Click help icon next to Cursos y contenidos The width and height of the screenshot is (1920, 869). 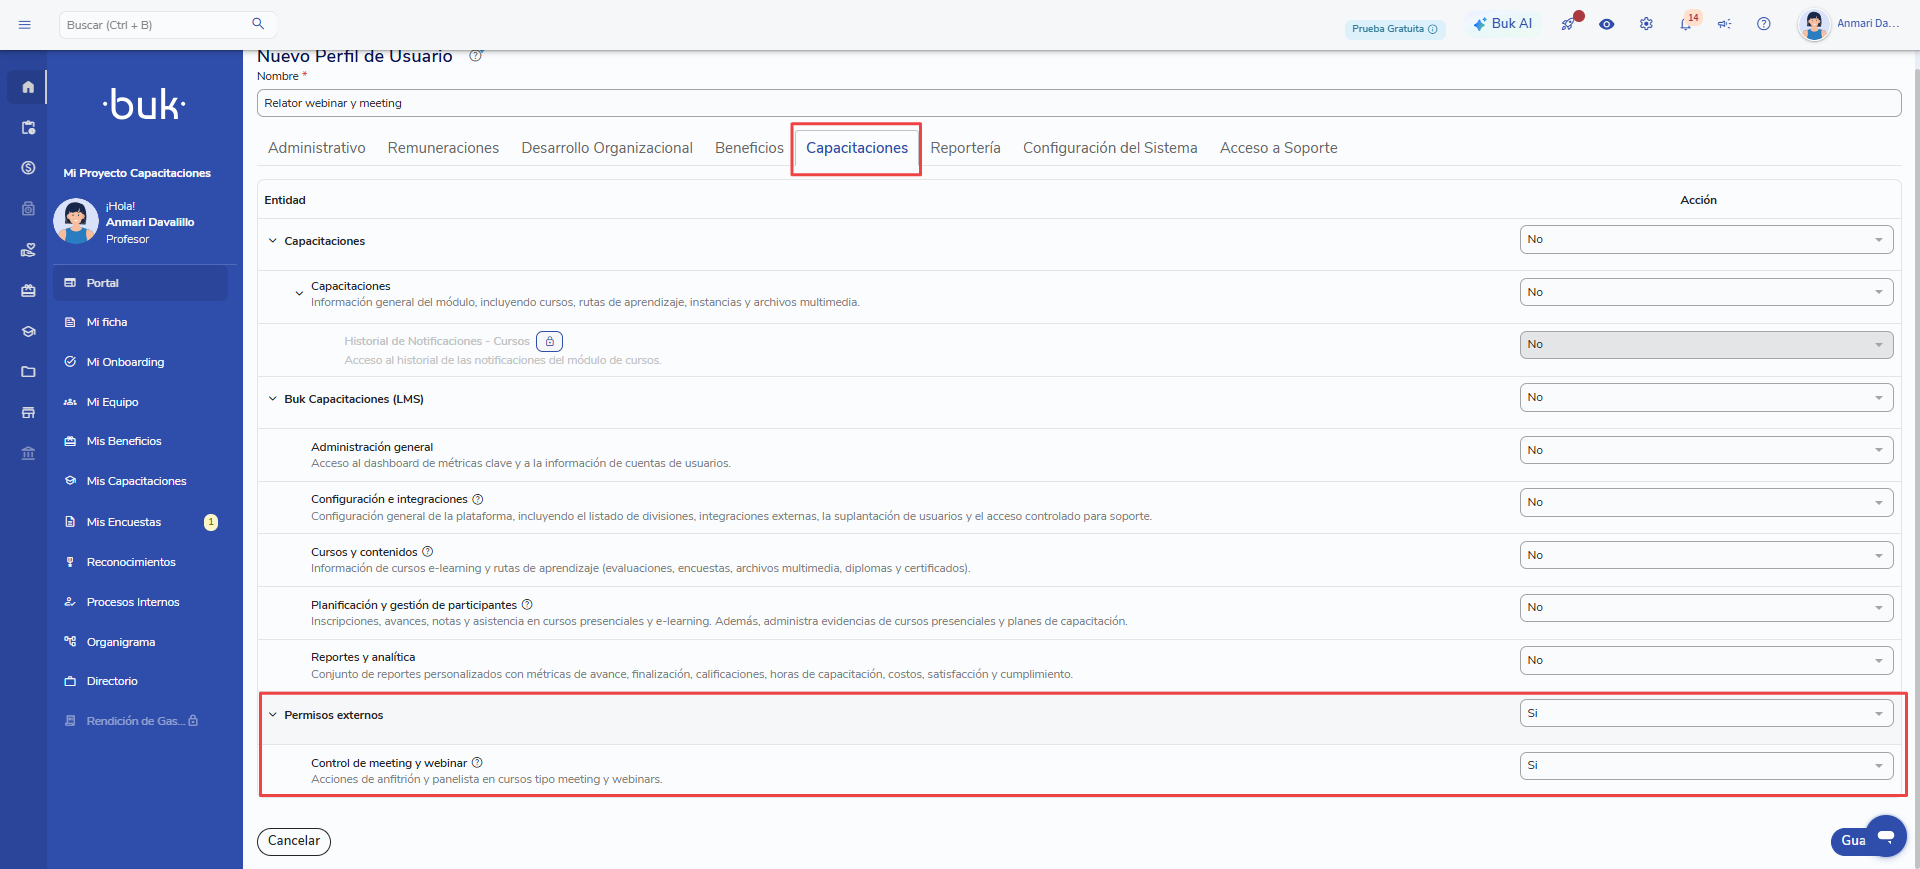428,552
